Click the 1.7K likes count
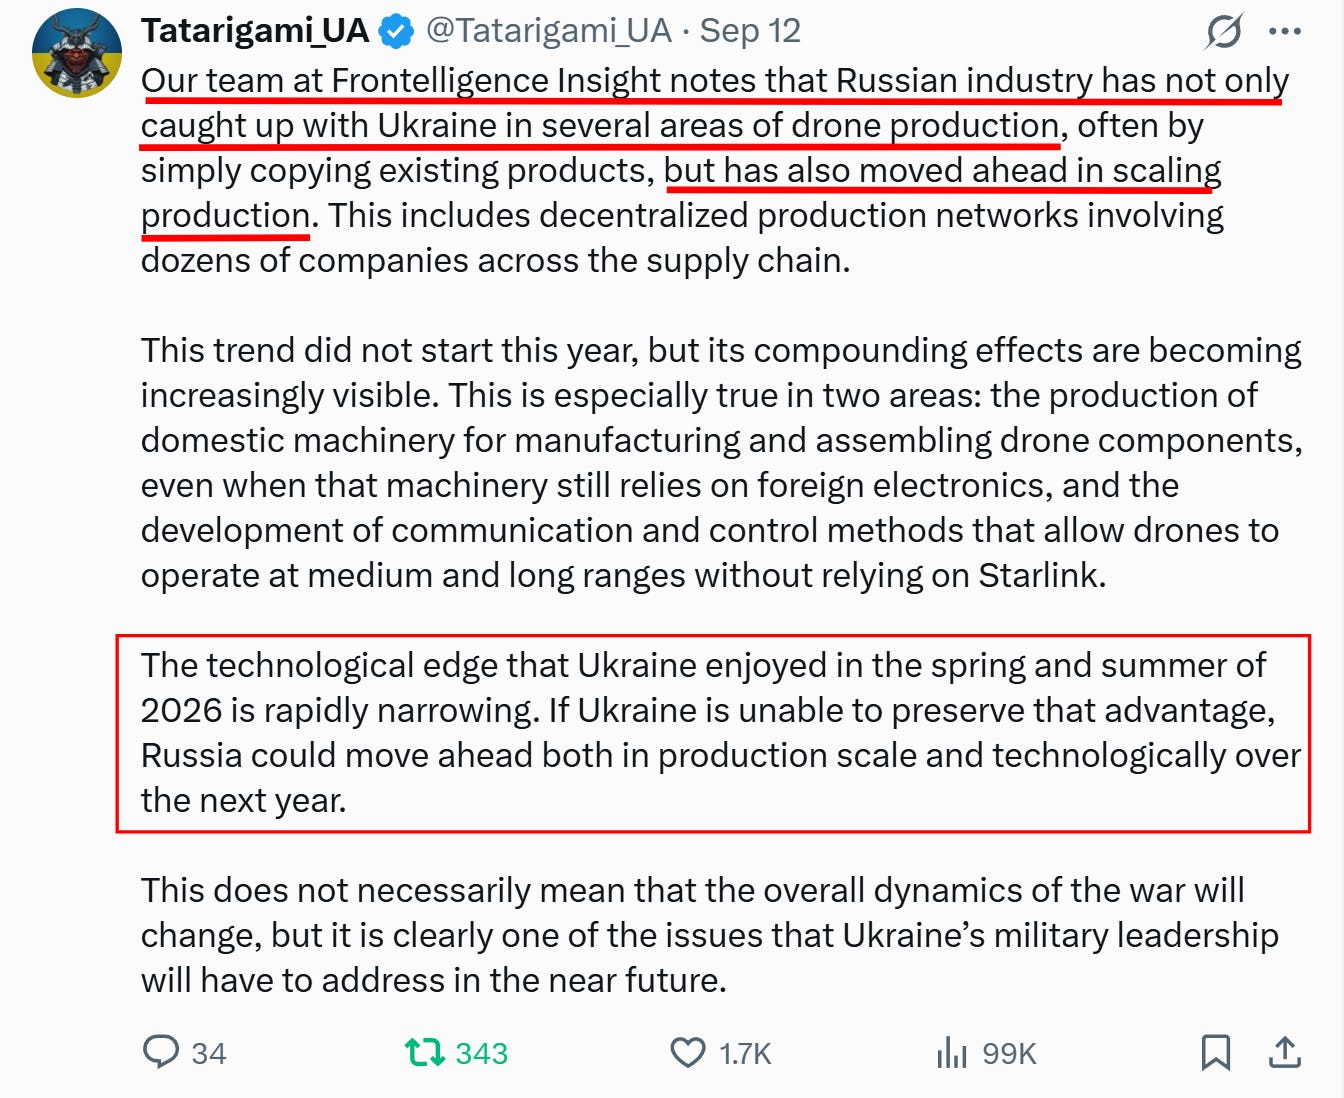This screenshot has height=1098, width=1344. coord(745,1053)
